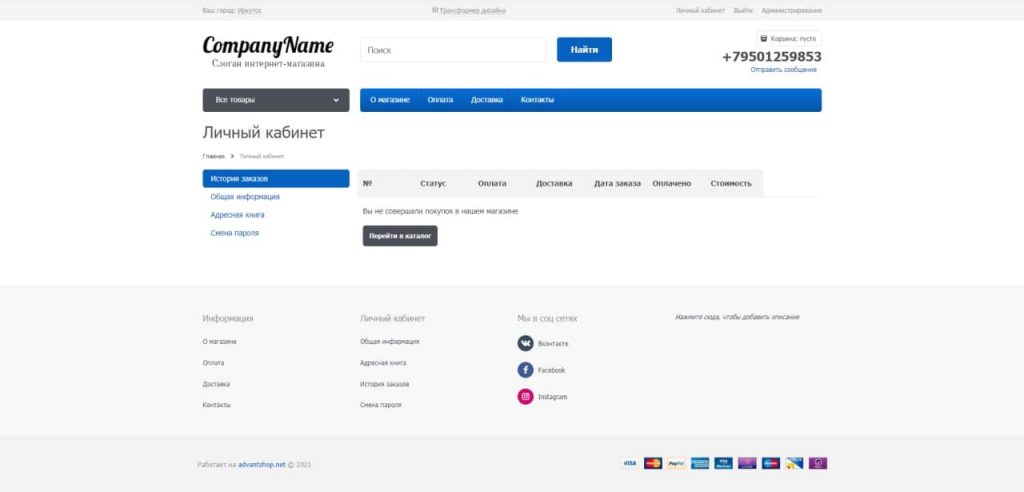Click the Поиск search input field
The height and width of the screenshot is (492, 1024).
click(453, 50)
